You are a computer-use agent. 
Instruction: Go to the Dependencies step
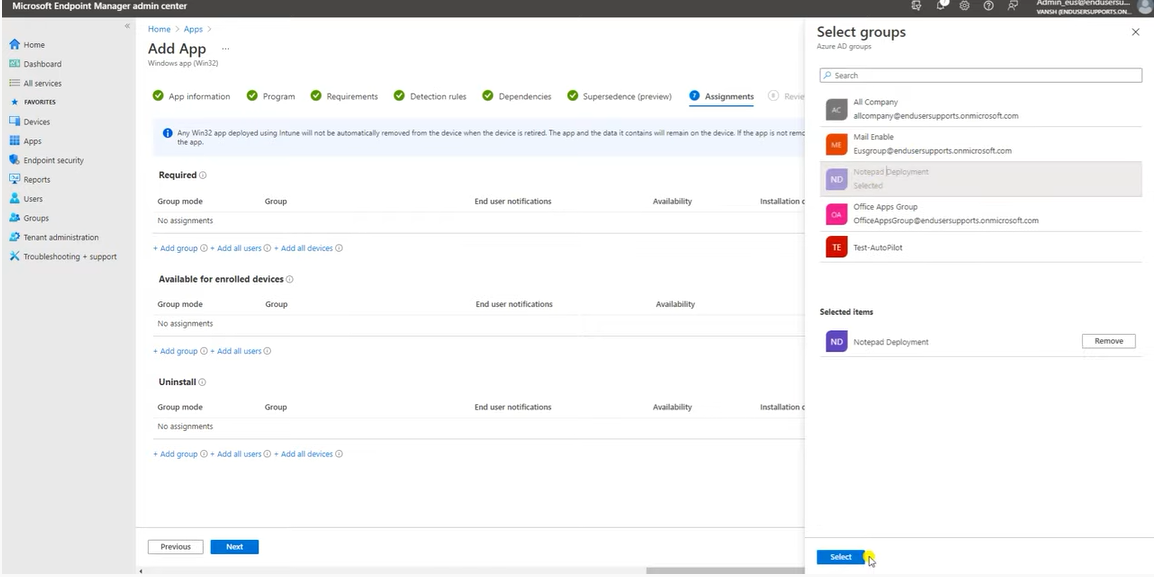tap(517, 96)
